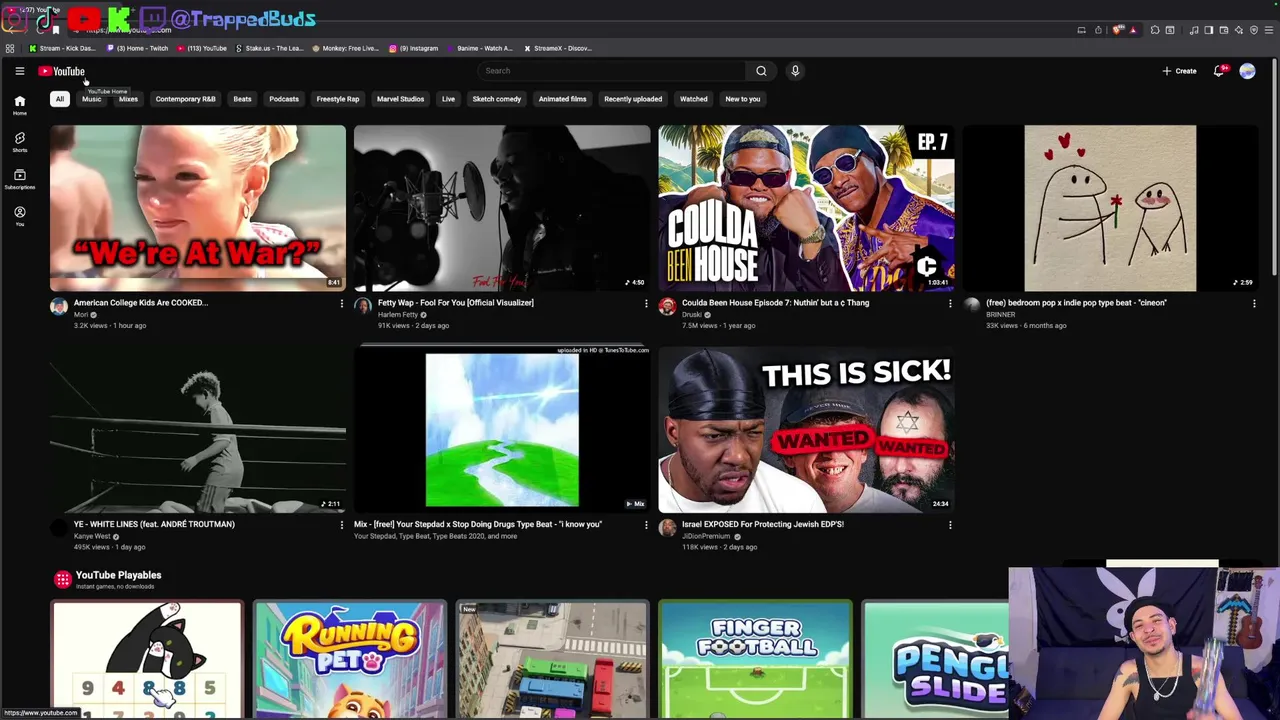Open Brave Shields lion icon
The height and width of the screenshot is (720, 1280).
click(x=1117, y=30)
